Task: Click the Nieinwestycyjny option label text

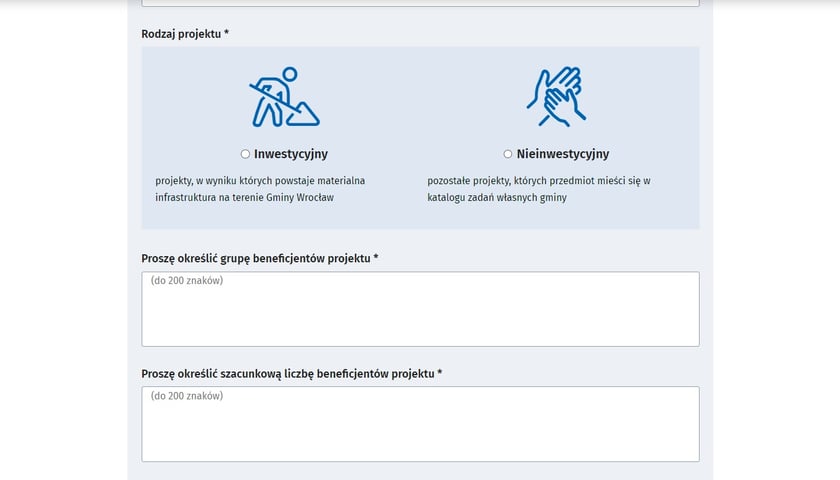Action: tap(563, 154)
